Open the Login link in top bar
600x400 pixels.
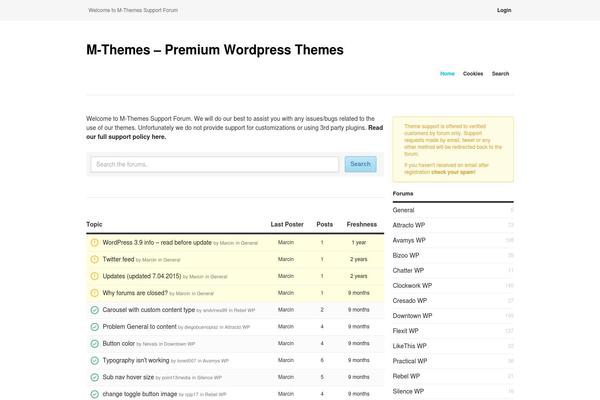tap(504, 10)
